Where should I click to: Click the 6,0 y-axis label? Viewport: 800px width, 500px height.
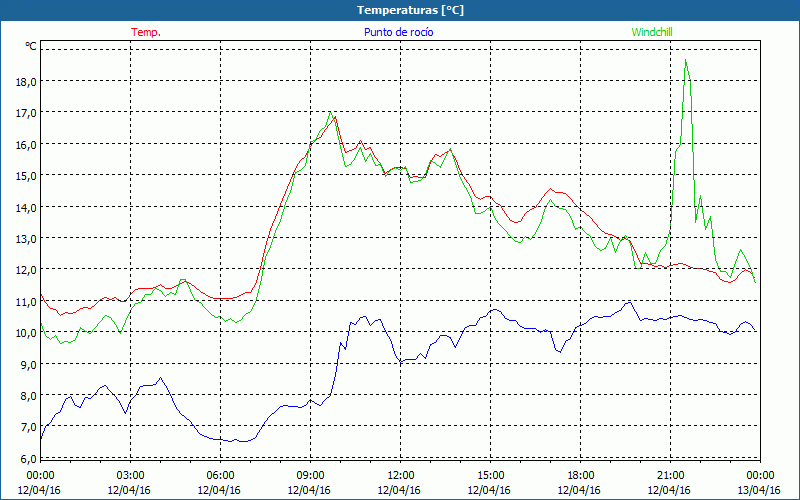(x=29, y=459)
